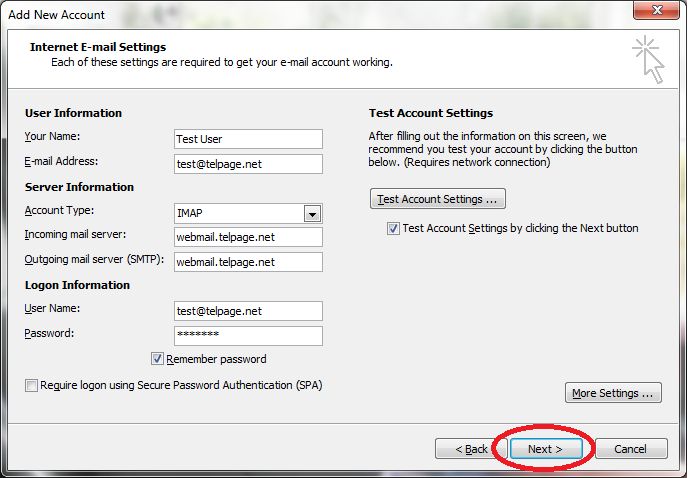Click the Test Account Settings button
Image resolution: width=688 pixels, height=478 pixels.
[x=437, y=199]
